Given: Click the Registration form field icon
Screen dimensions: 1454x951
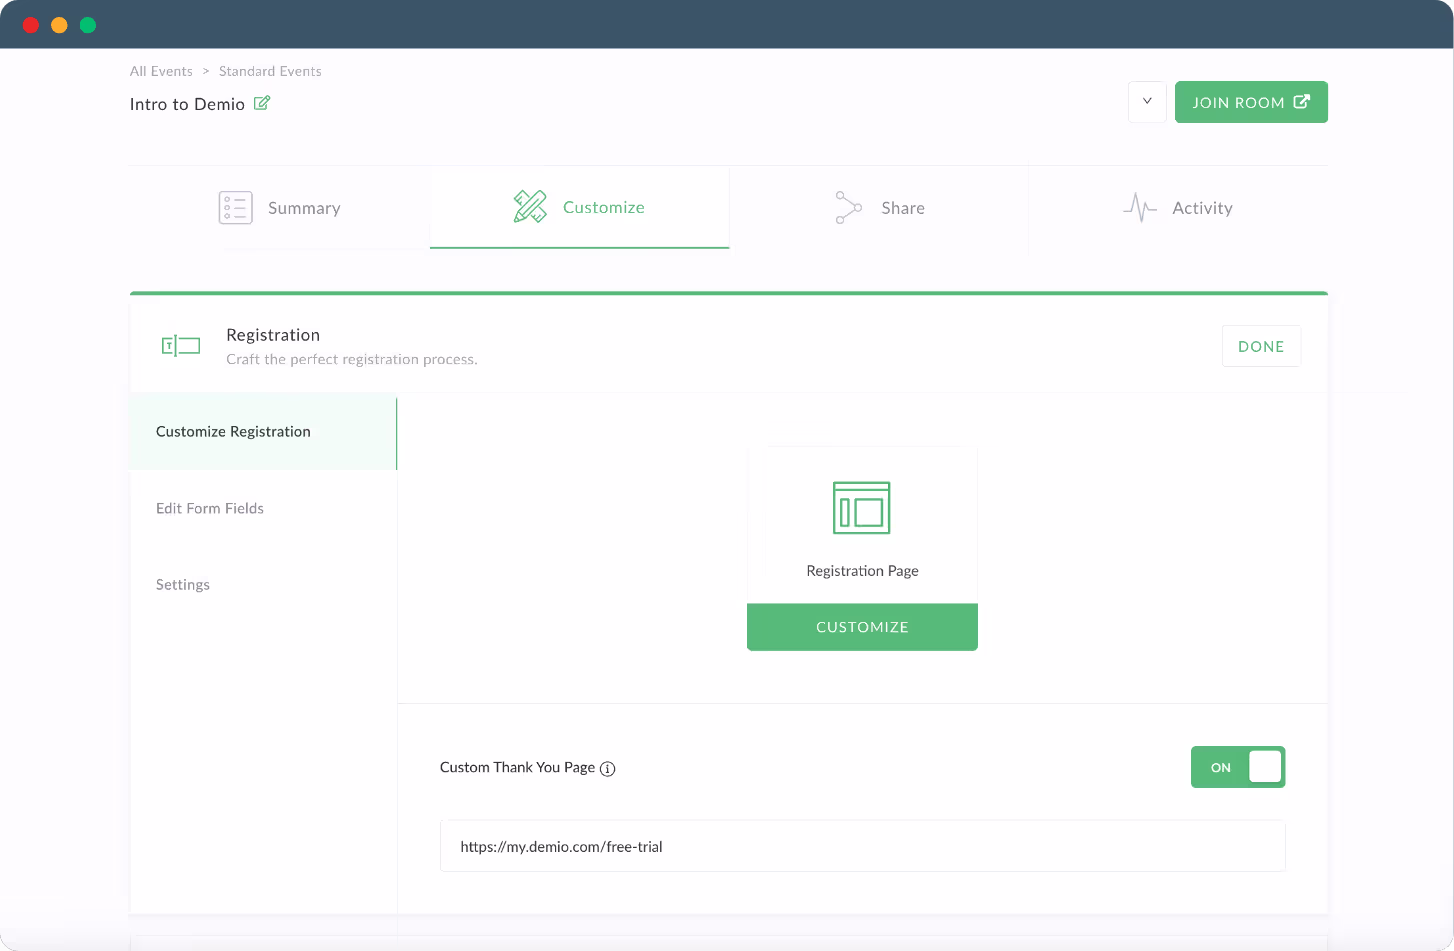Looking at the screenshot, I should 181,346.
